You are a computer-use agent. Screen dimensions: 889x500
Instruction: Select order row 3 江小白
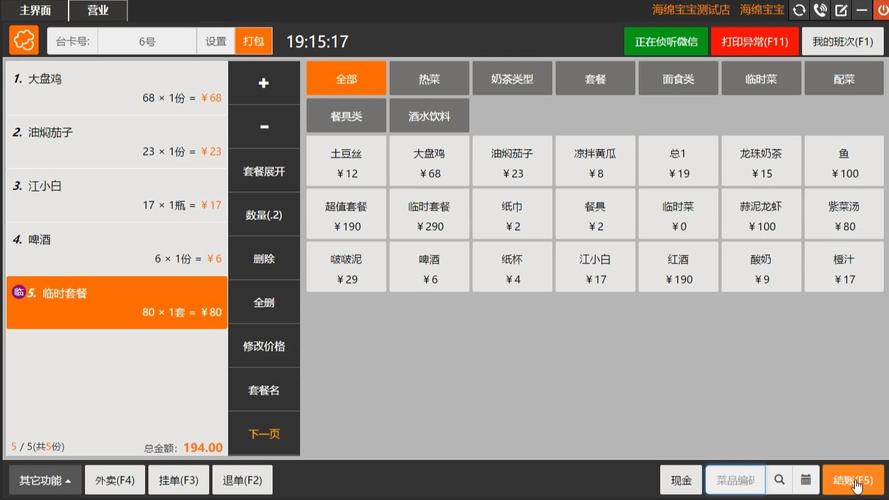pyautogui.click(x=117, y=196)
